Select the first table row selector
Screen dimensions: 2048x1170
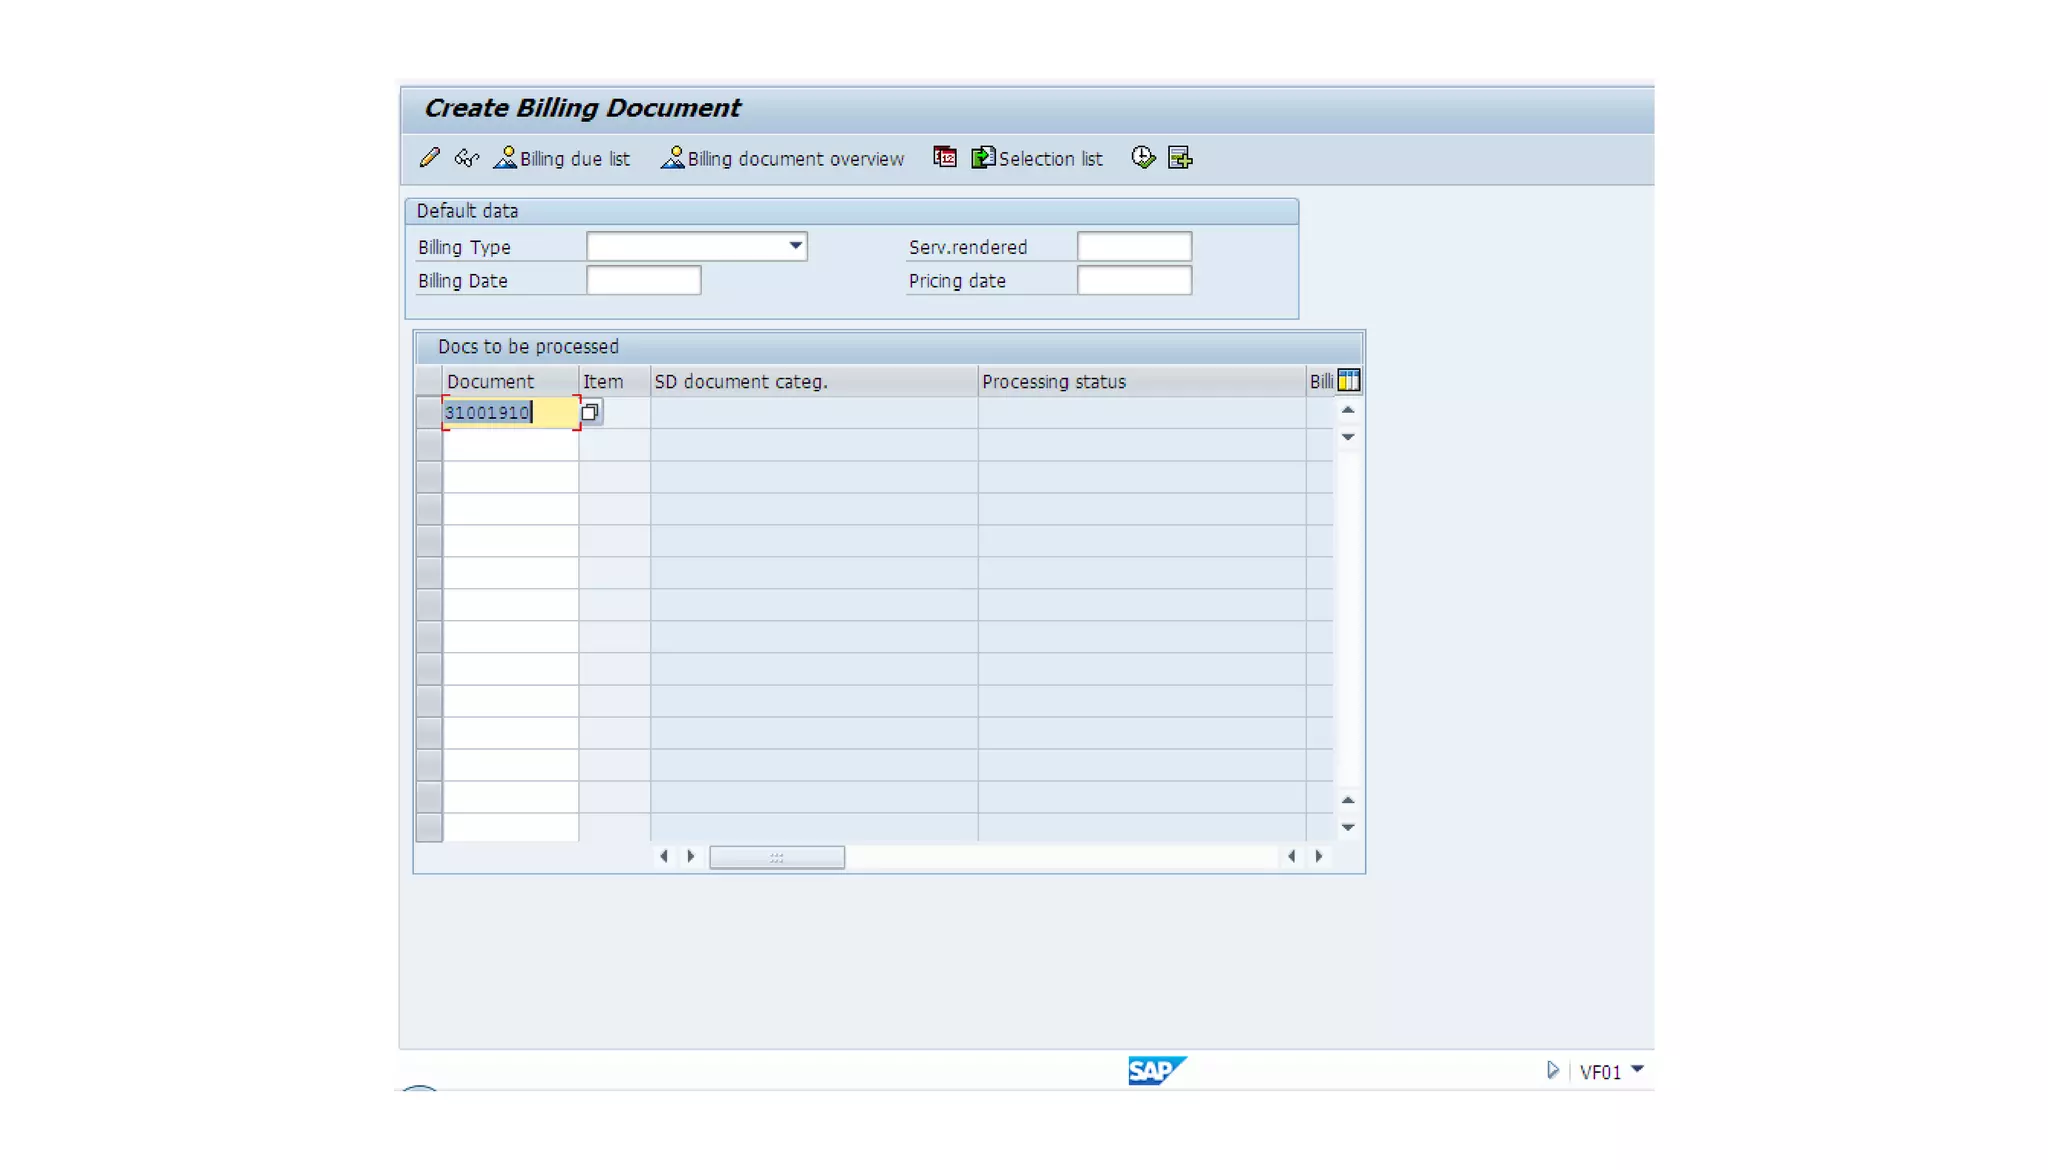(x=429, y=412)
